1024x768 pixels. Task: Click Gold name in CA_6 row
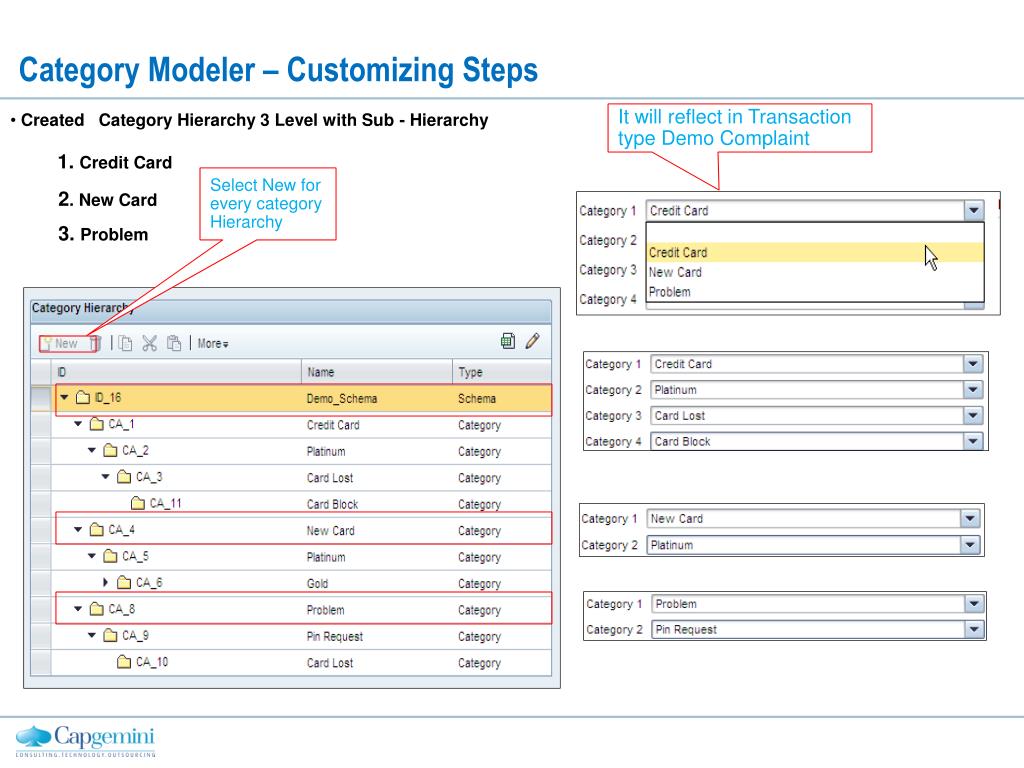[x=317, y=584]
